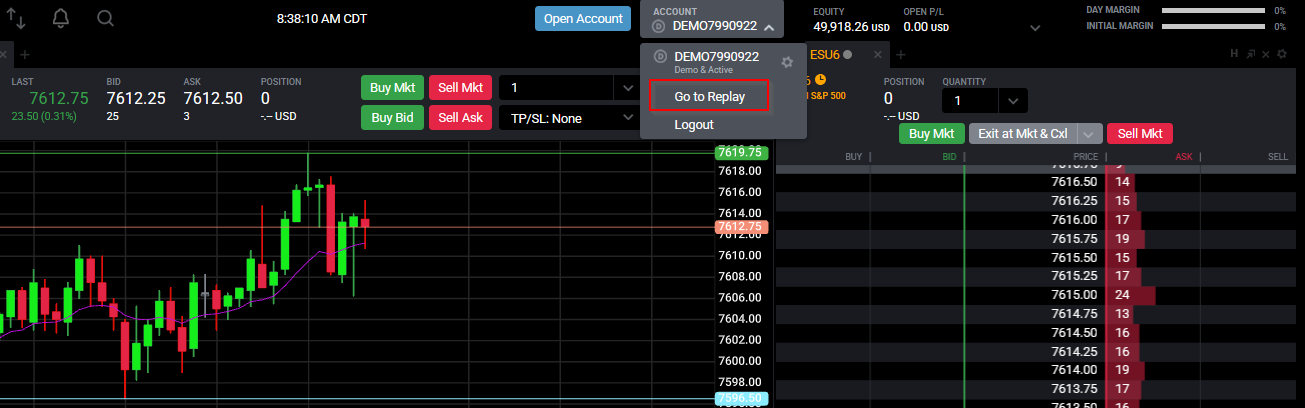
Task: Click Sell Mkt in DOM panel
Action: pyautogui.click(x=1140, y=133)
